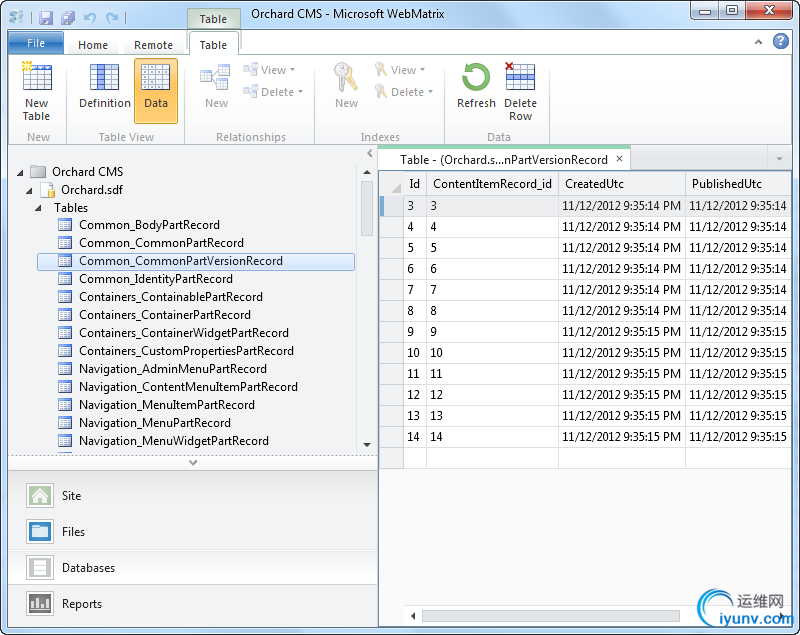
Task: Select Common_IdentityPartRecord table
Action: [x=156, y=279]
